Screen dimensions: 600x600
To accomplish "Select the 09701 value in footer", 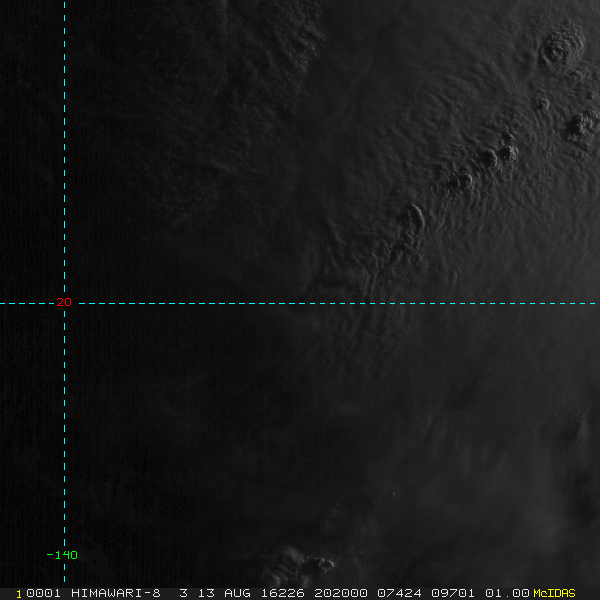I will [453, 593].
